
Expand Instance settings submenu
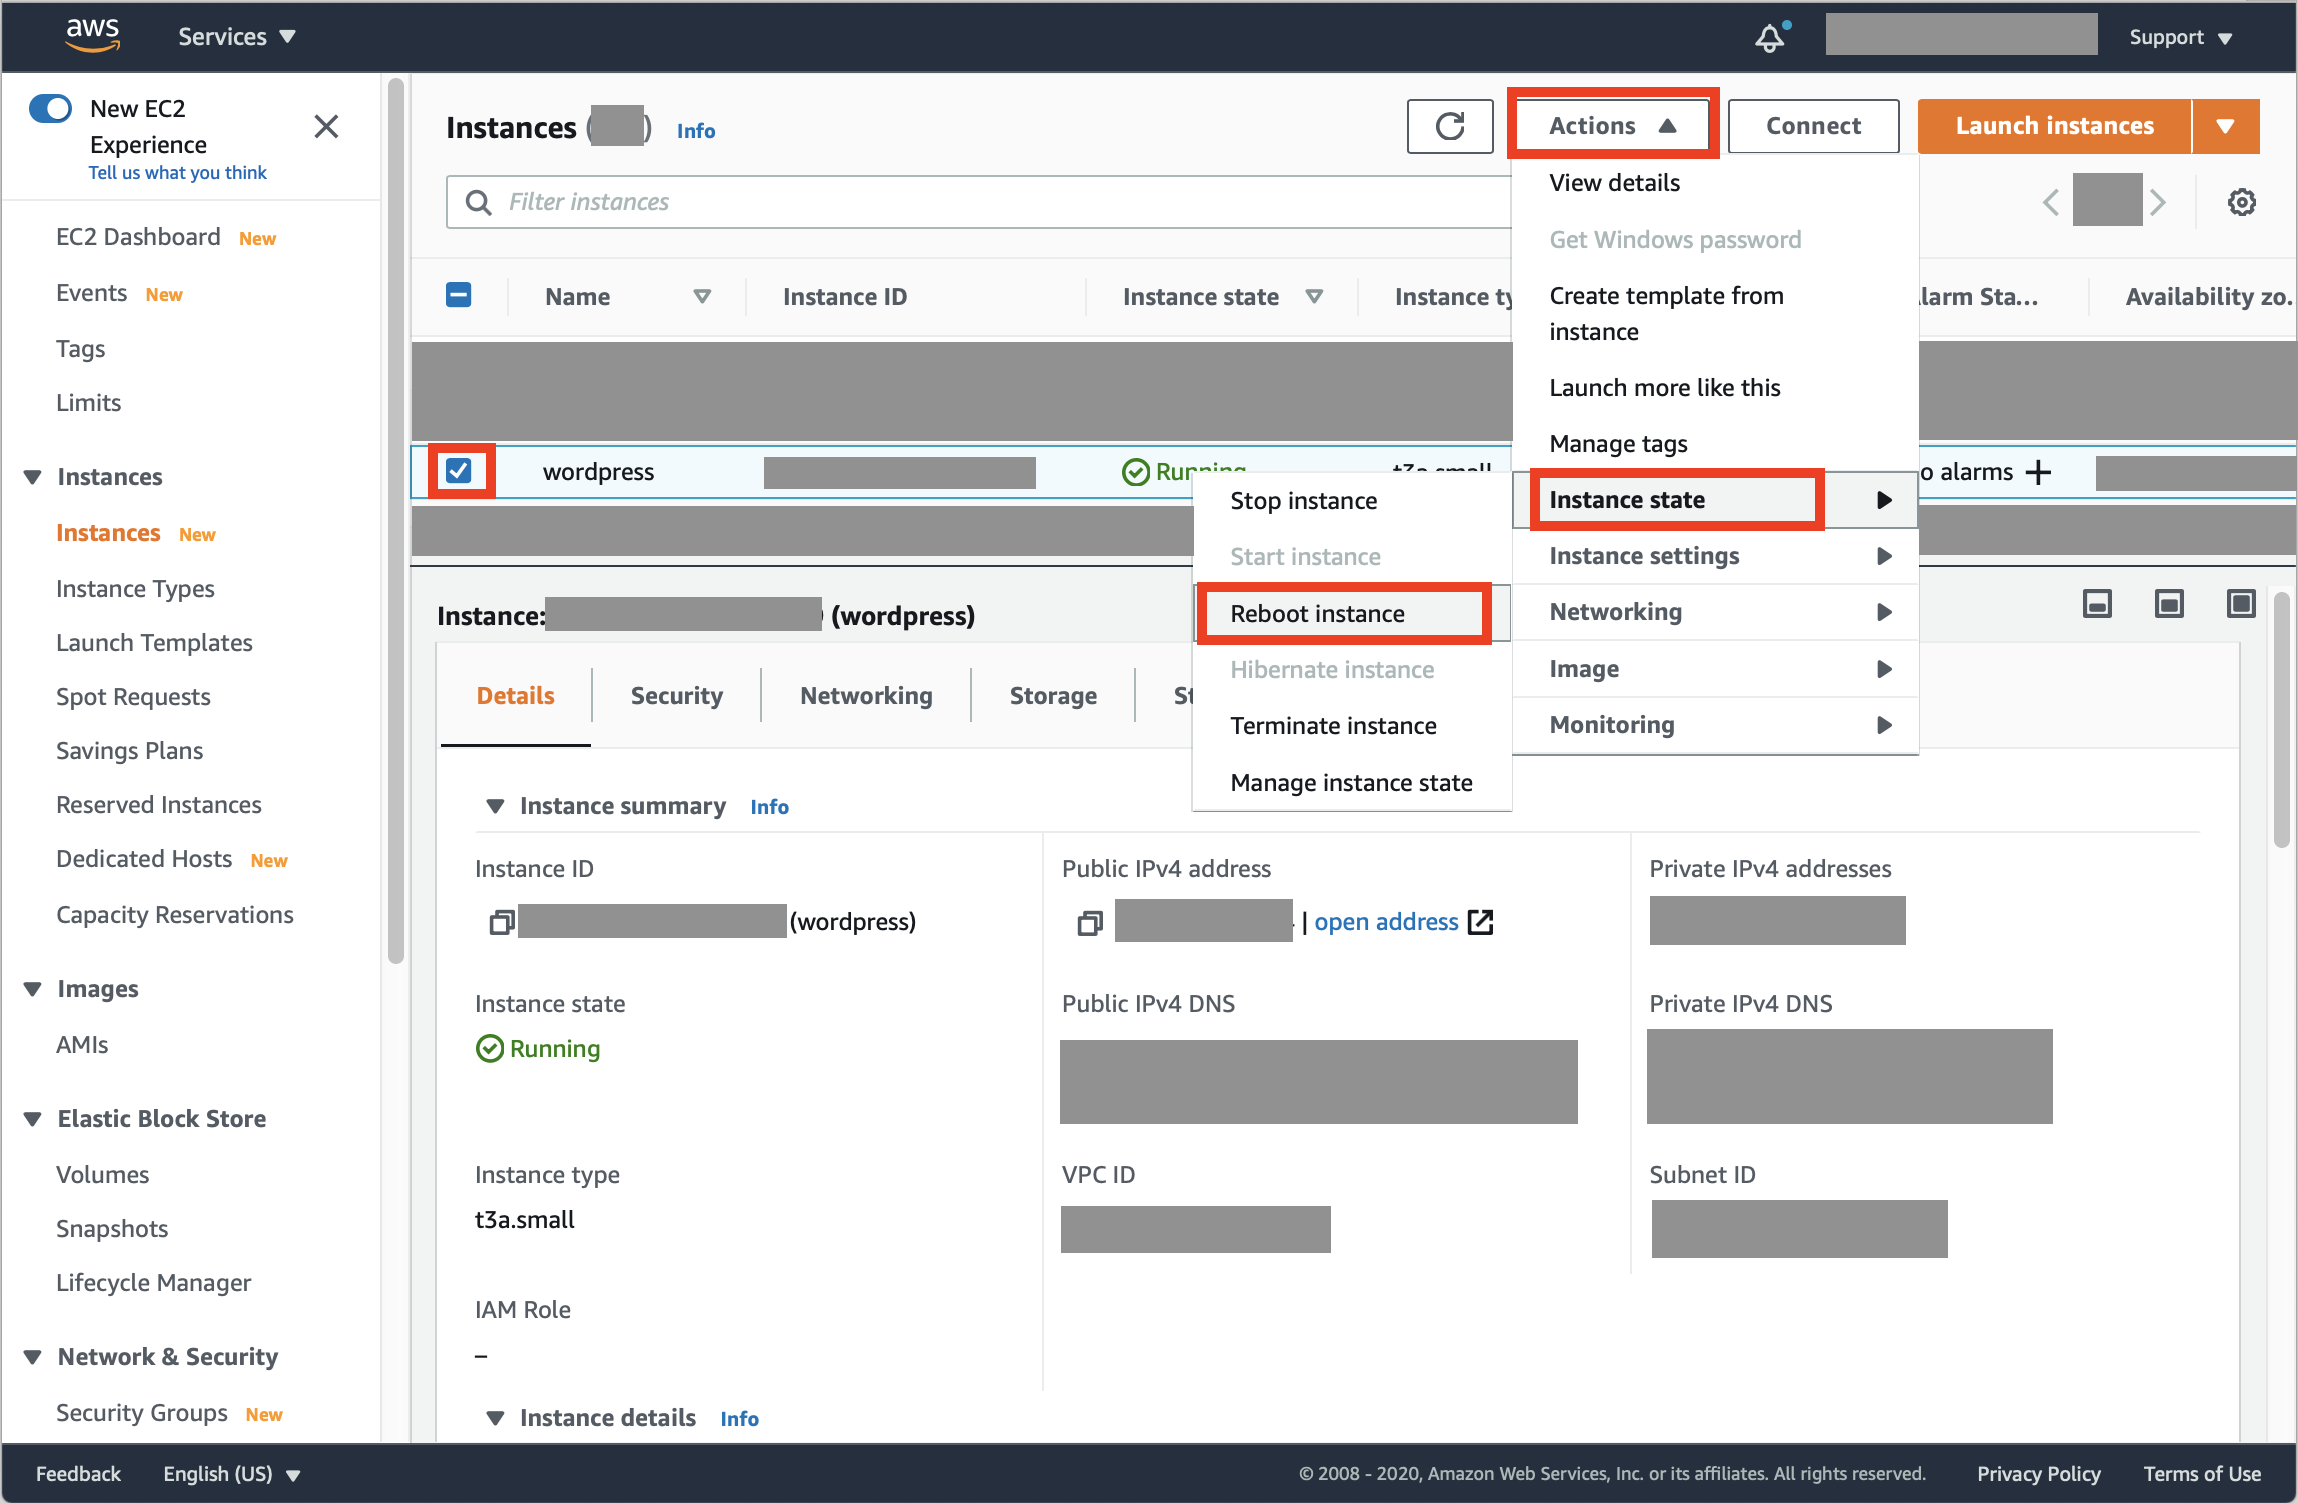click(1716, 556)
